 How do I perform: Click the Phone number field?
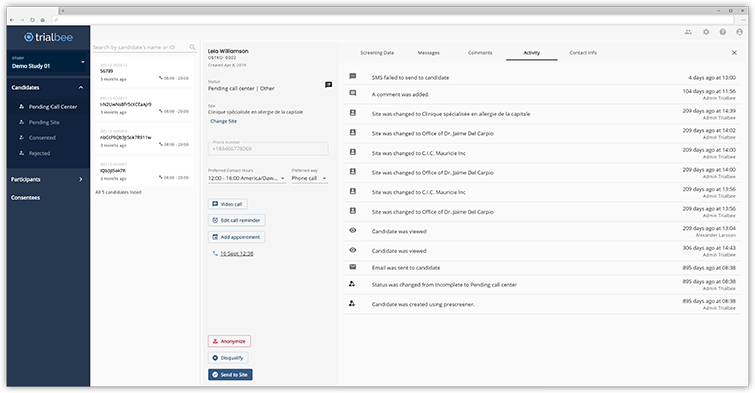(268, 148)
